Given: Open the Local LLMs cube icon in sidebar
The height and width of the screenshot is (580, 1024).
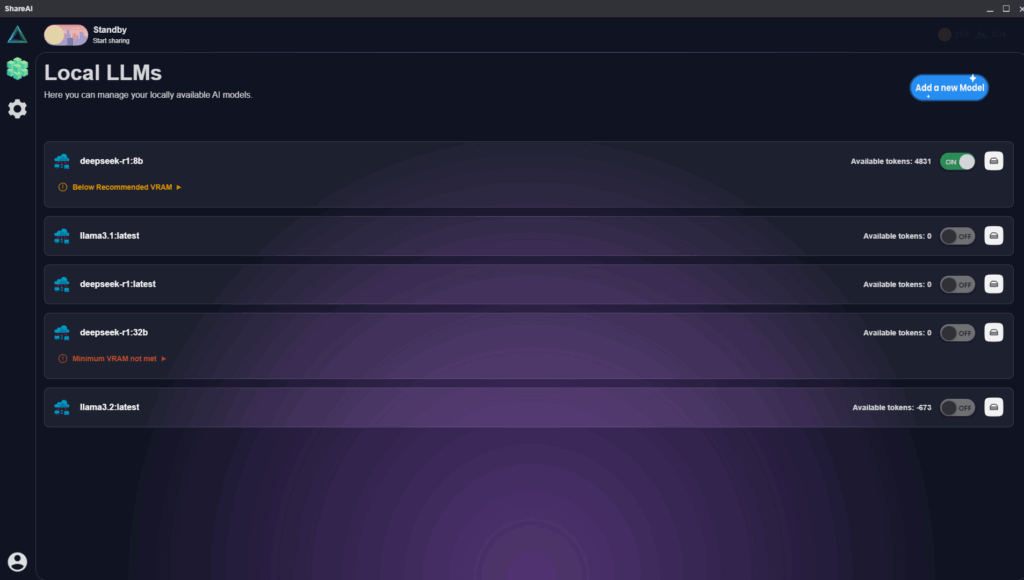Looking at the screenshot, I should [x=18, y=69].
